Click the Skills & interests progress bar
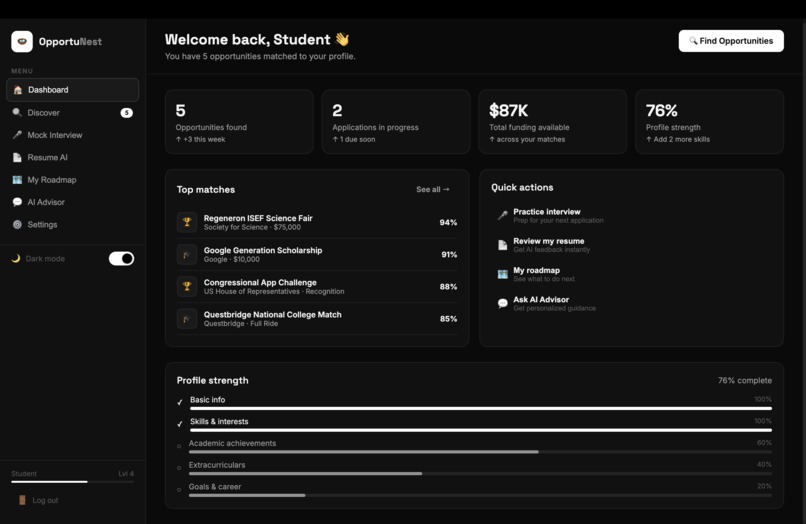806x524 pixels. pyautogui.click(x=481, y=430)
